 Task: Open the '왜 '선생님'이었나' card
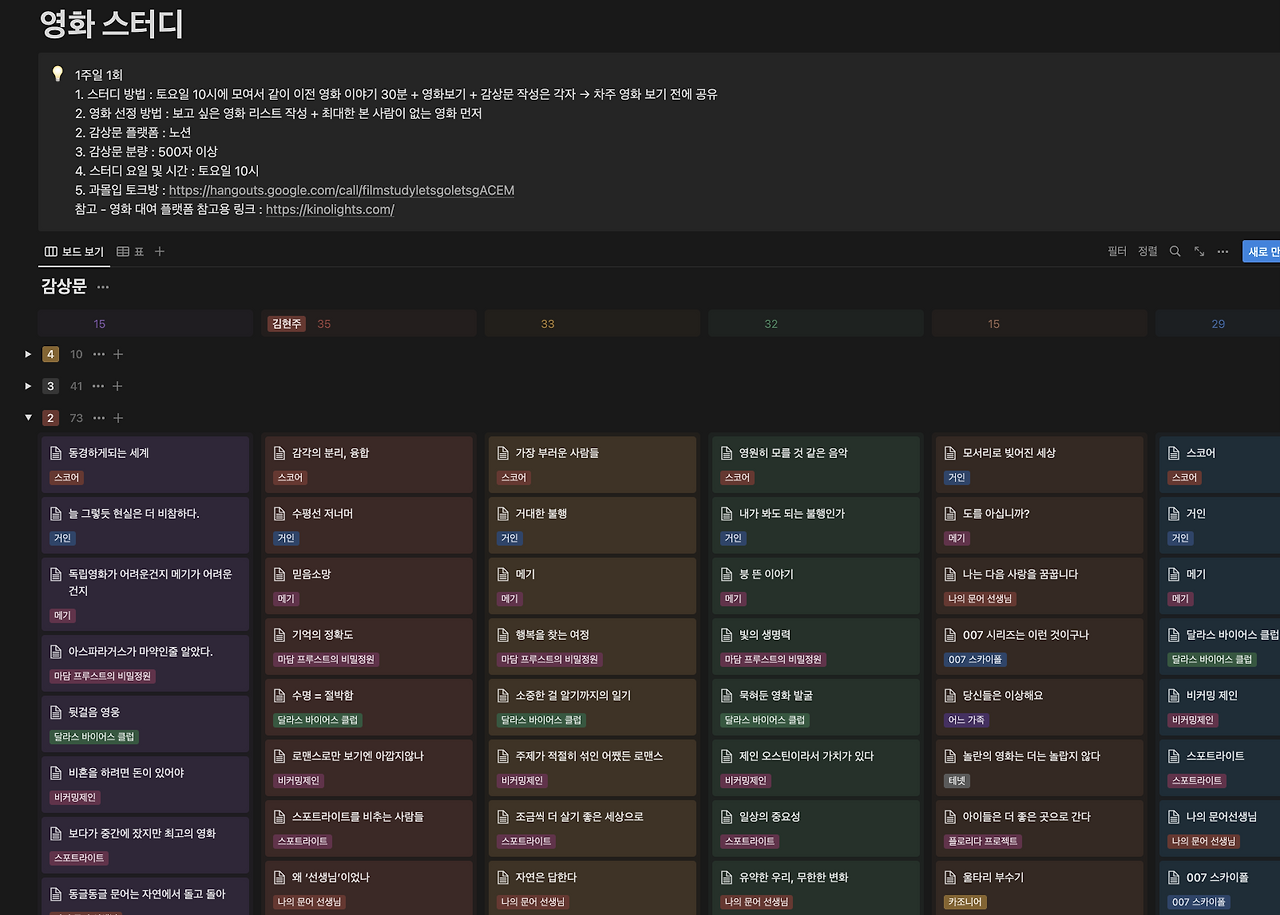(x=369, y=889)
